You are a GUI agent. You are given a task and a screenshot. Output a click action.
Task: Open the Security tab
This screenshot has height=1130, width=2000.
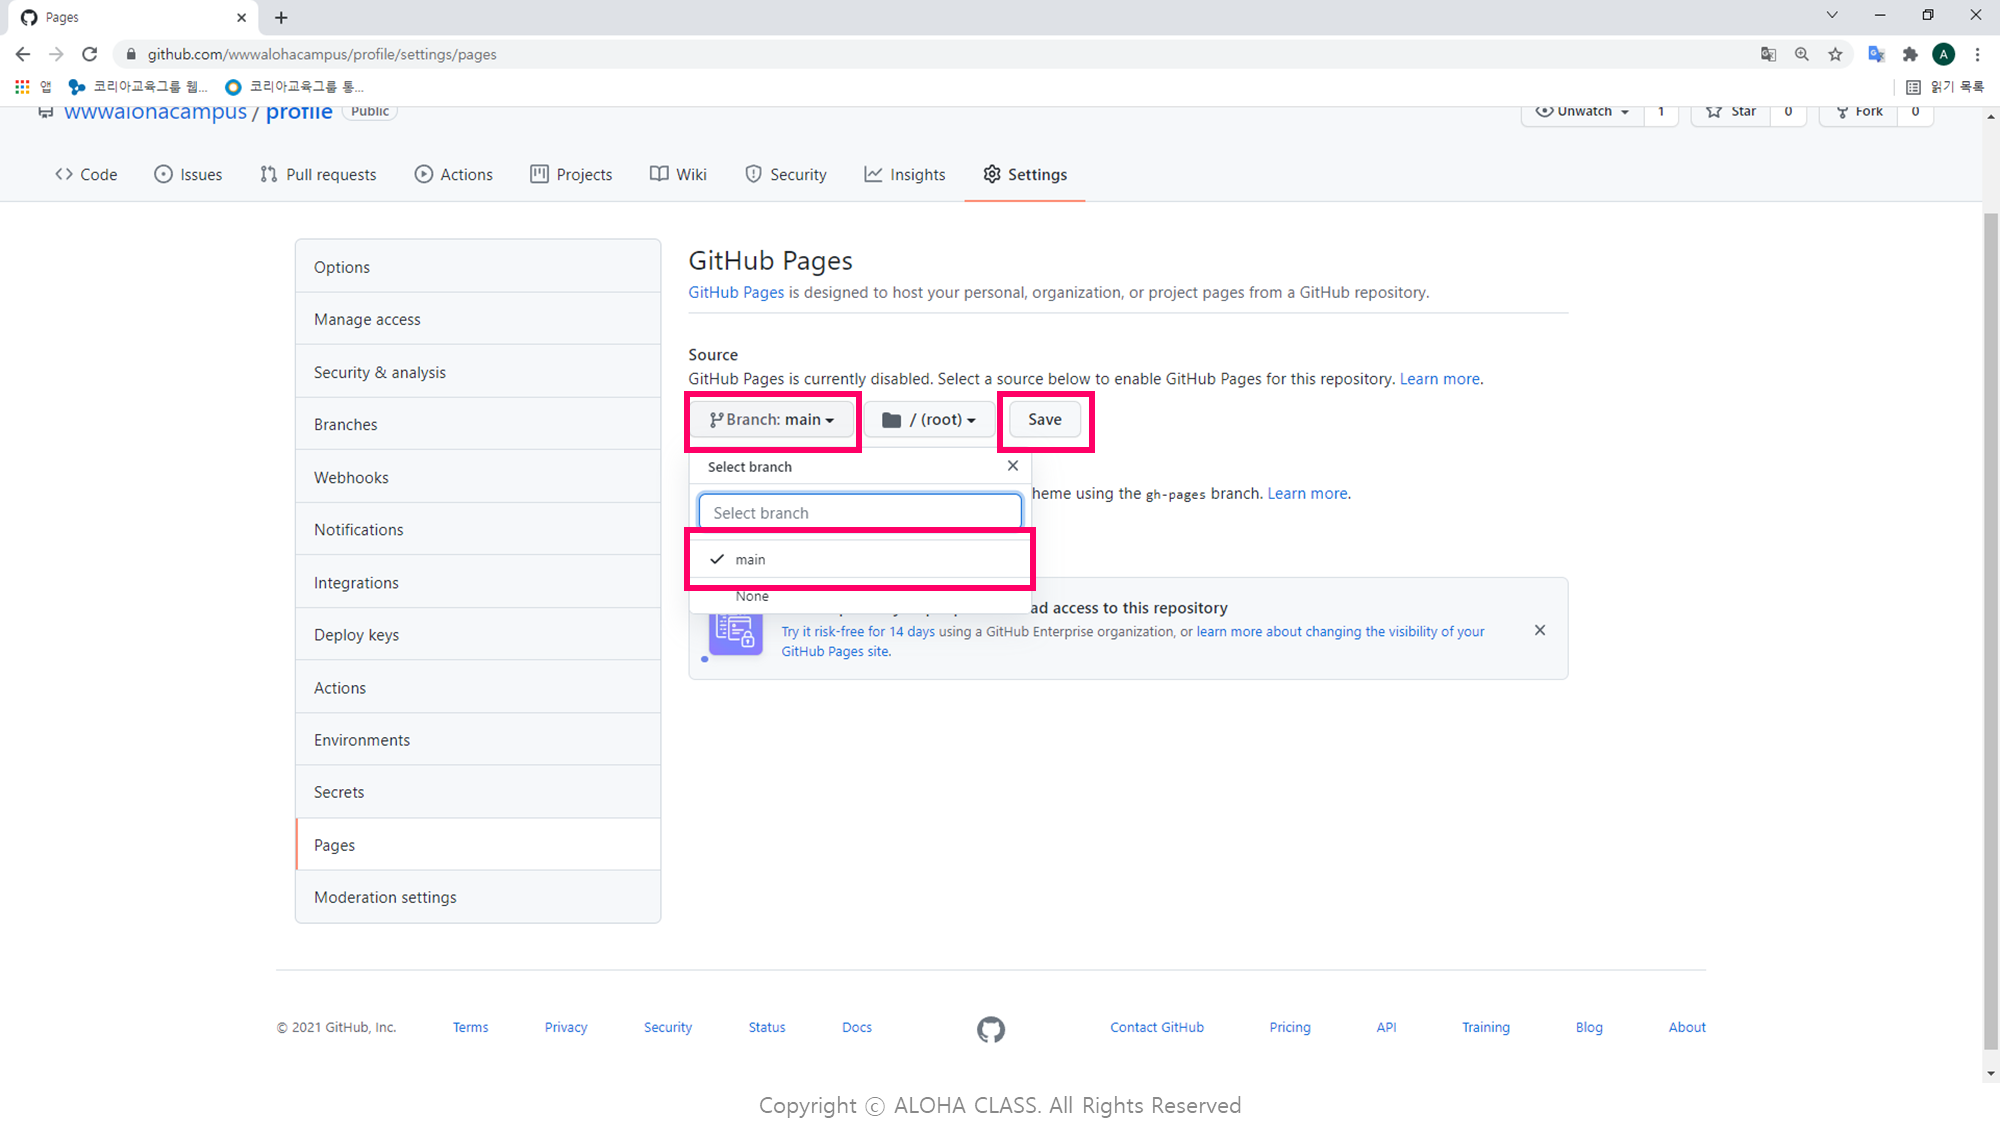pyautogui.click(x=786, y=174)
